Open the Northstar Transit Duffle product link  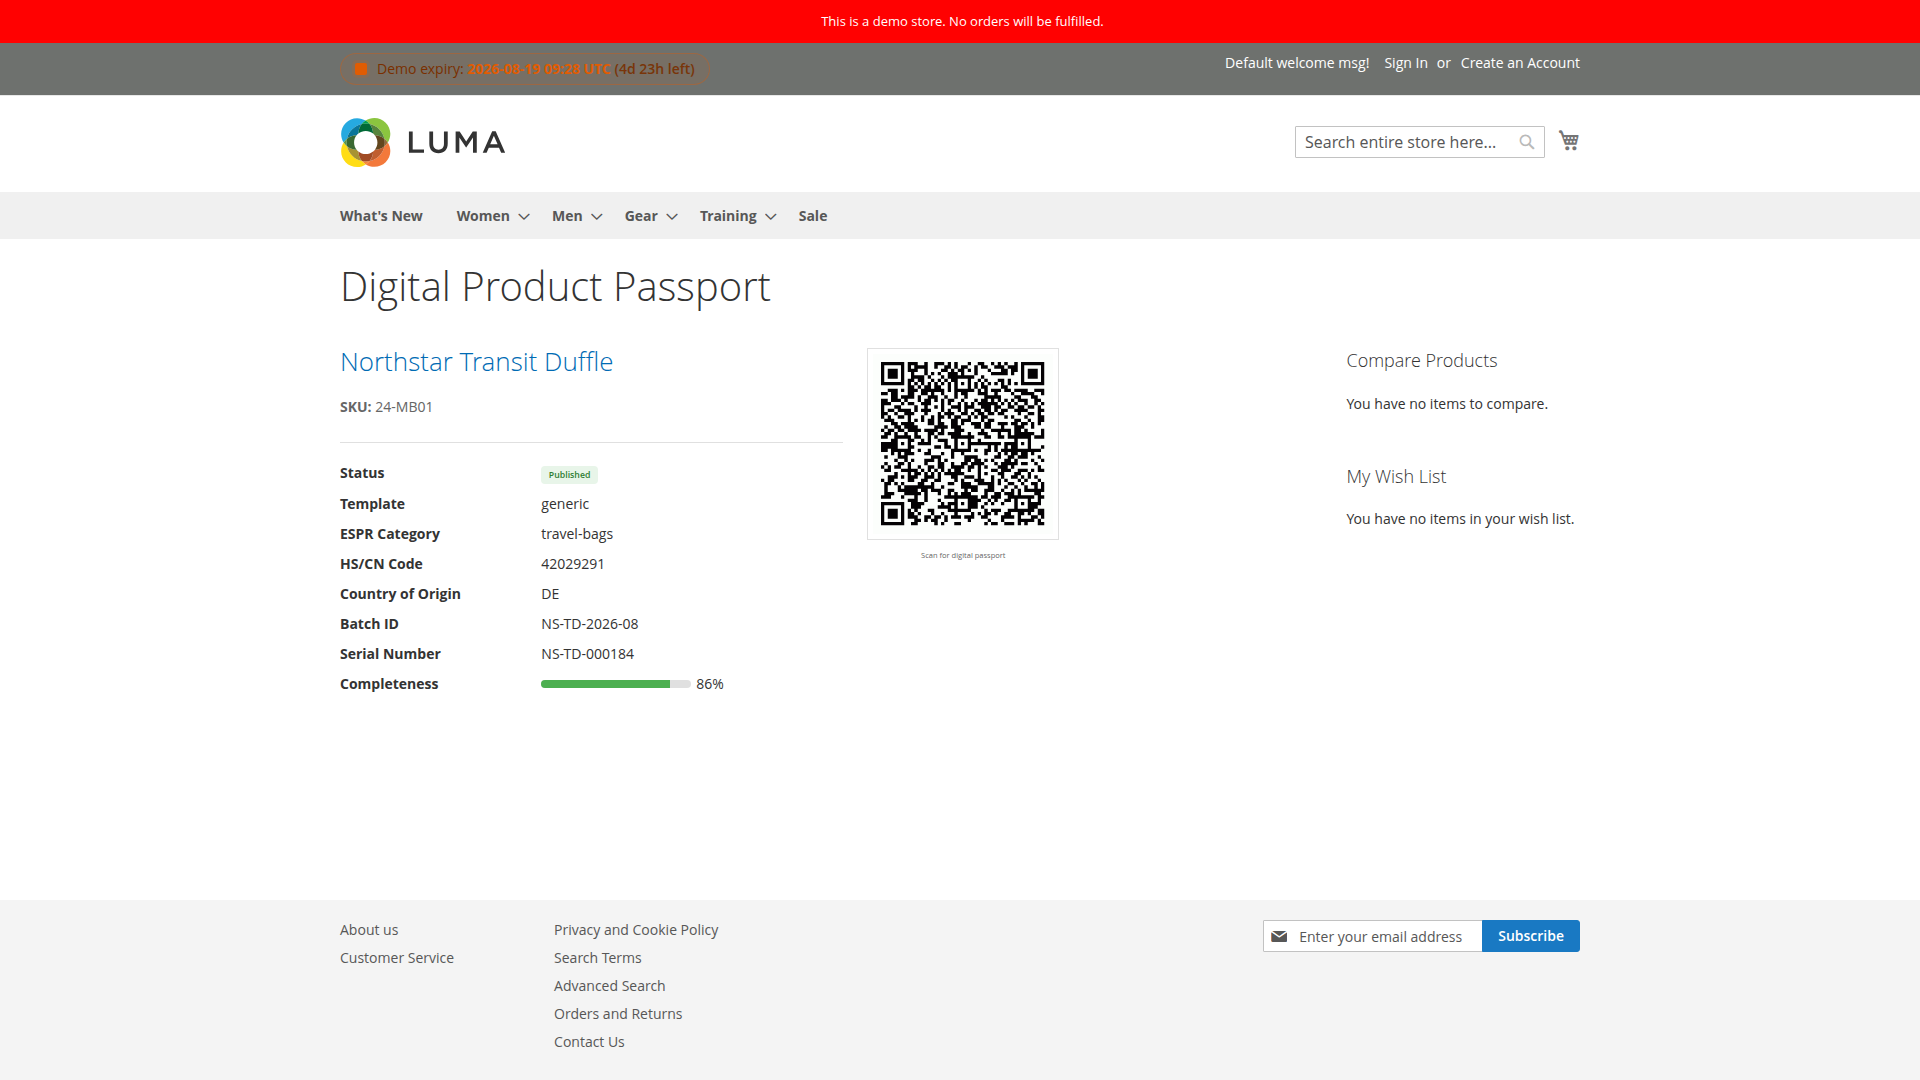click(x=476, y=362)
